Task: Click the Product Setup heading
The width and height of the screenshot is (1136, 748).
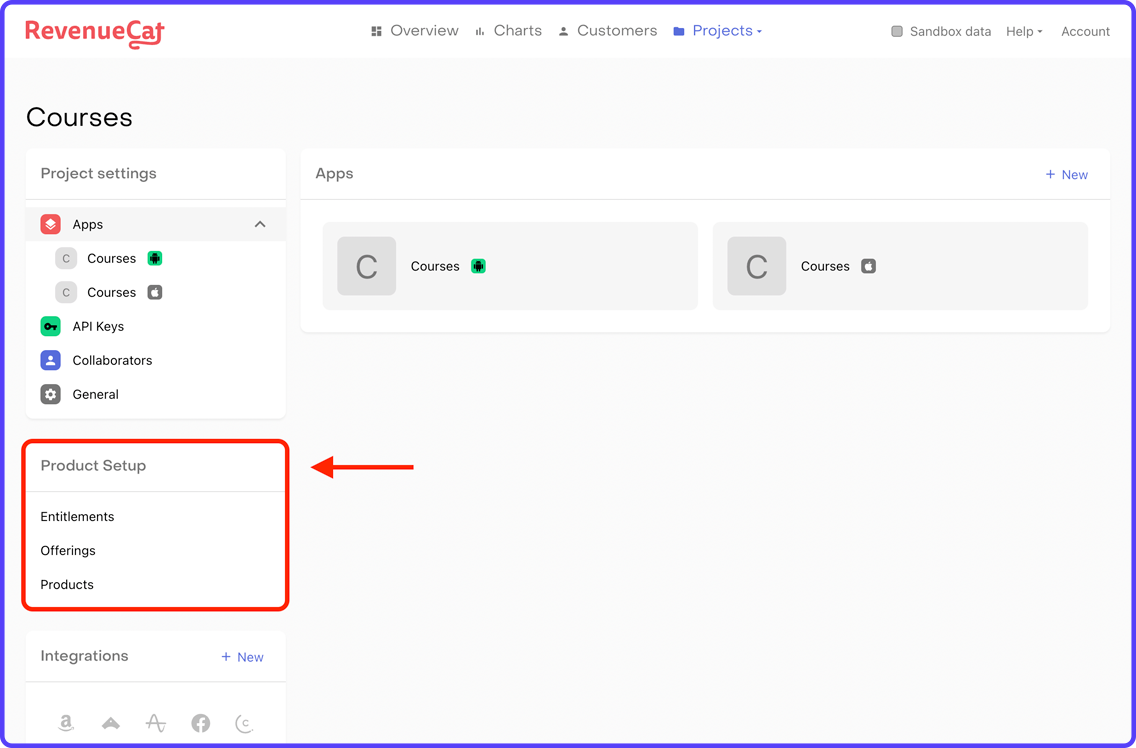Action: coord(93,465)
